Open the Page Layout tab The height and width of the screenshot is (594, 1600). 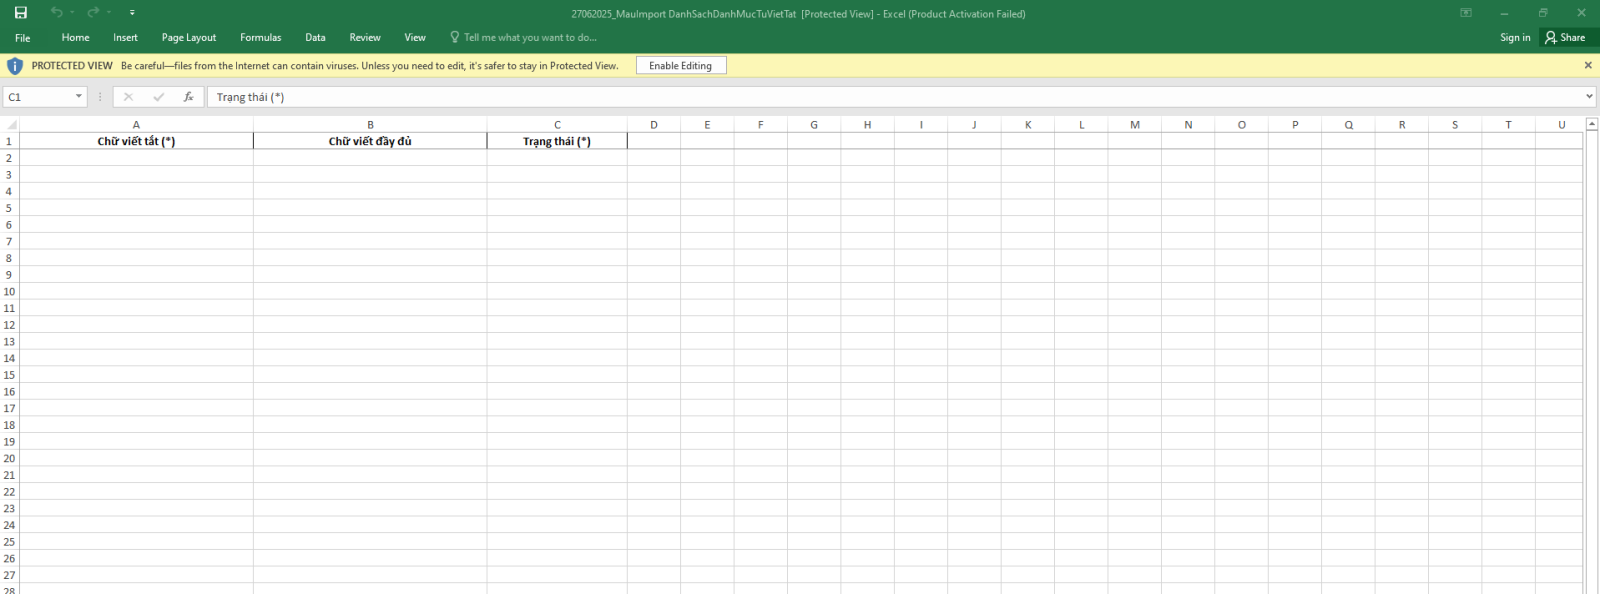(189, 37)
